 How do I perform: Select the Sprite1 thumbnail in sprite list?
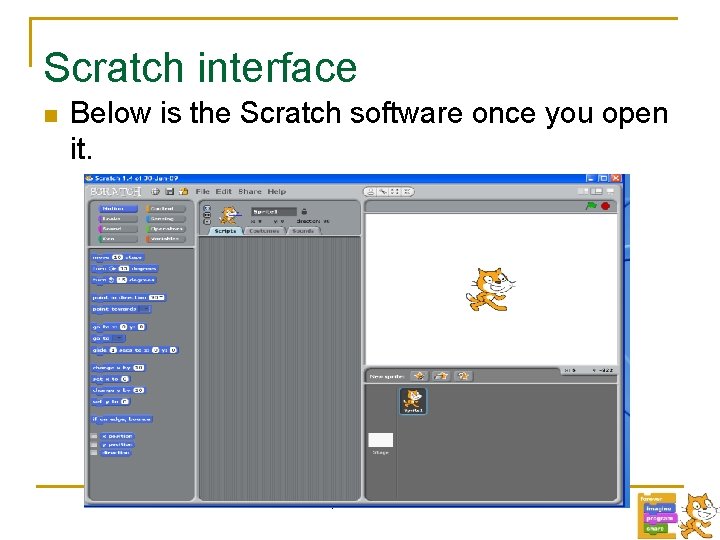pyautogui.click(x=413, y=401)
